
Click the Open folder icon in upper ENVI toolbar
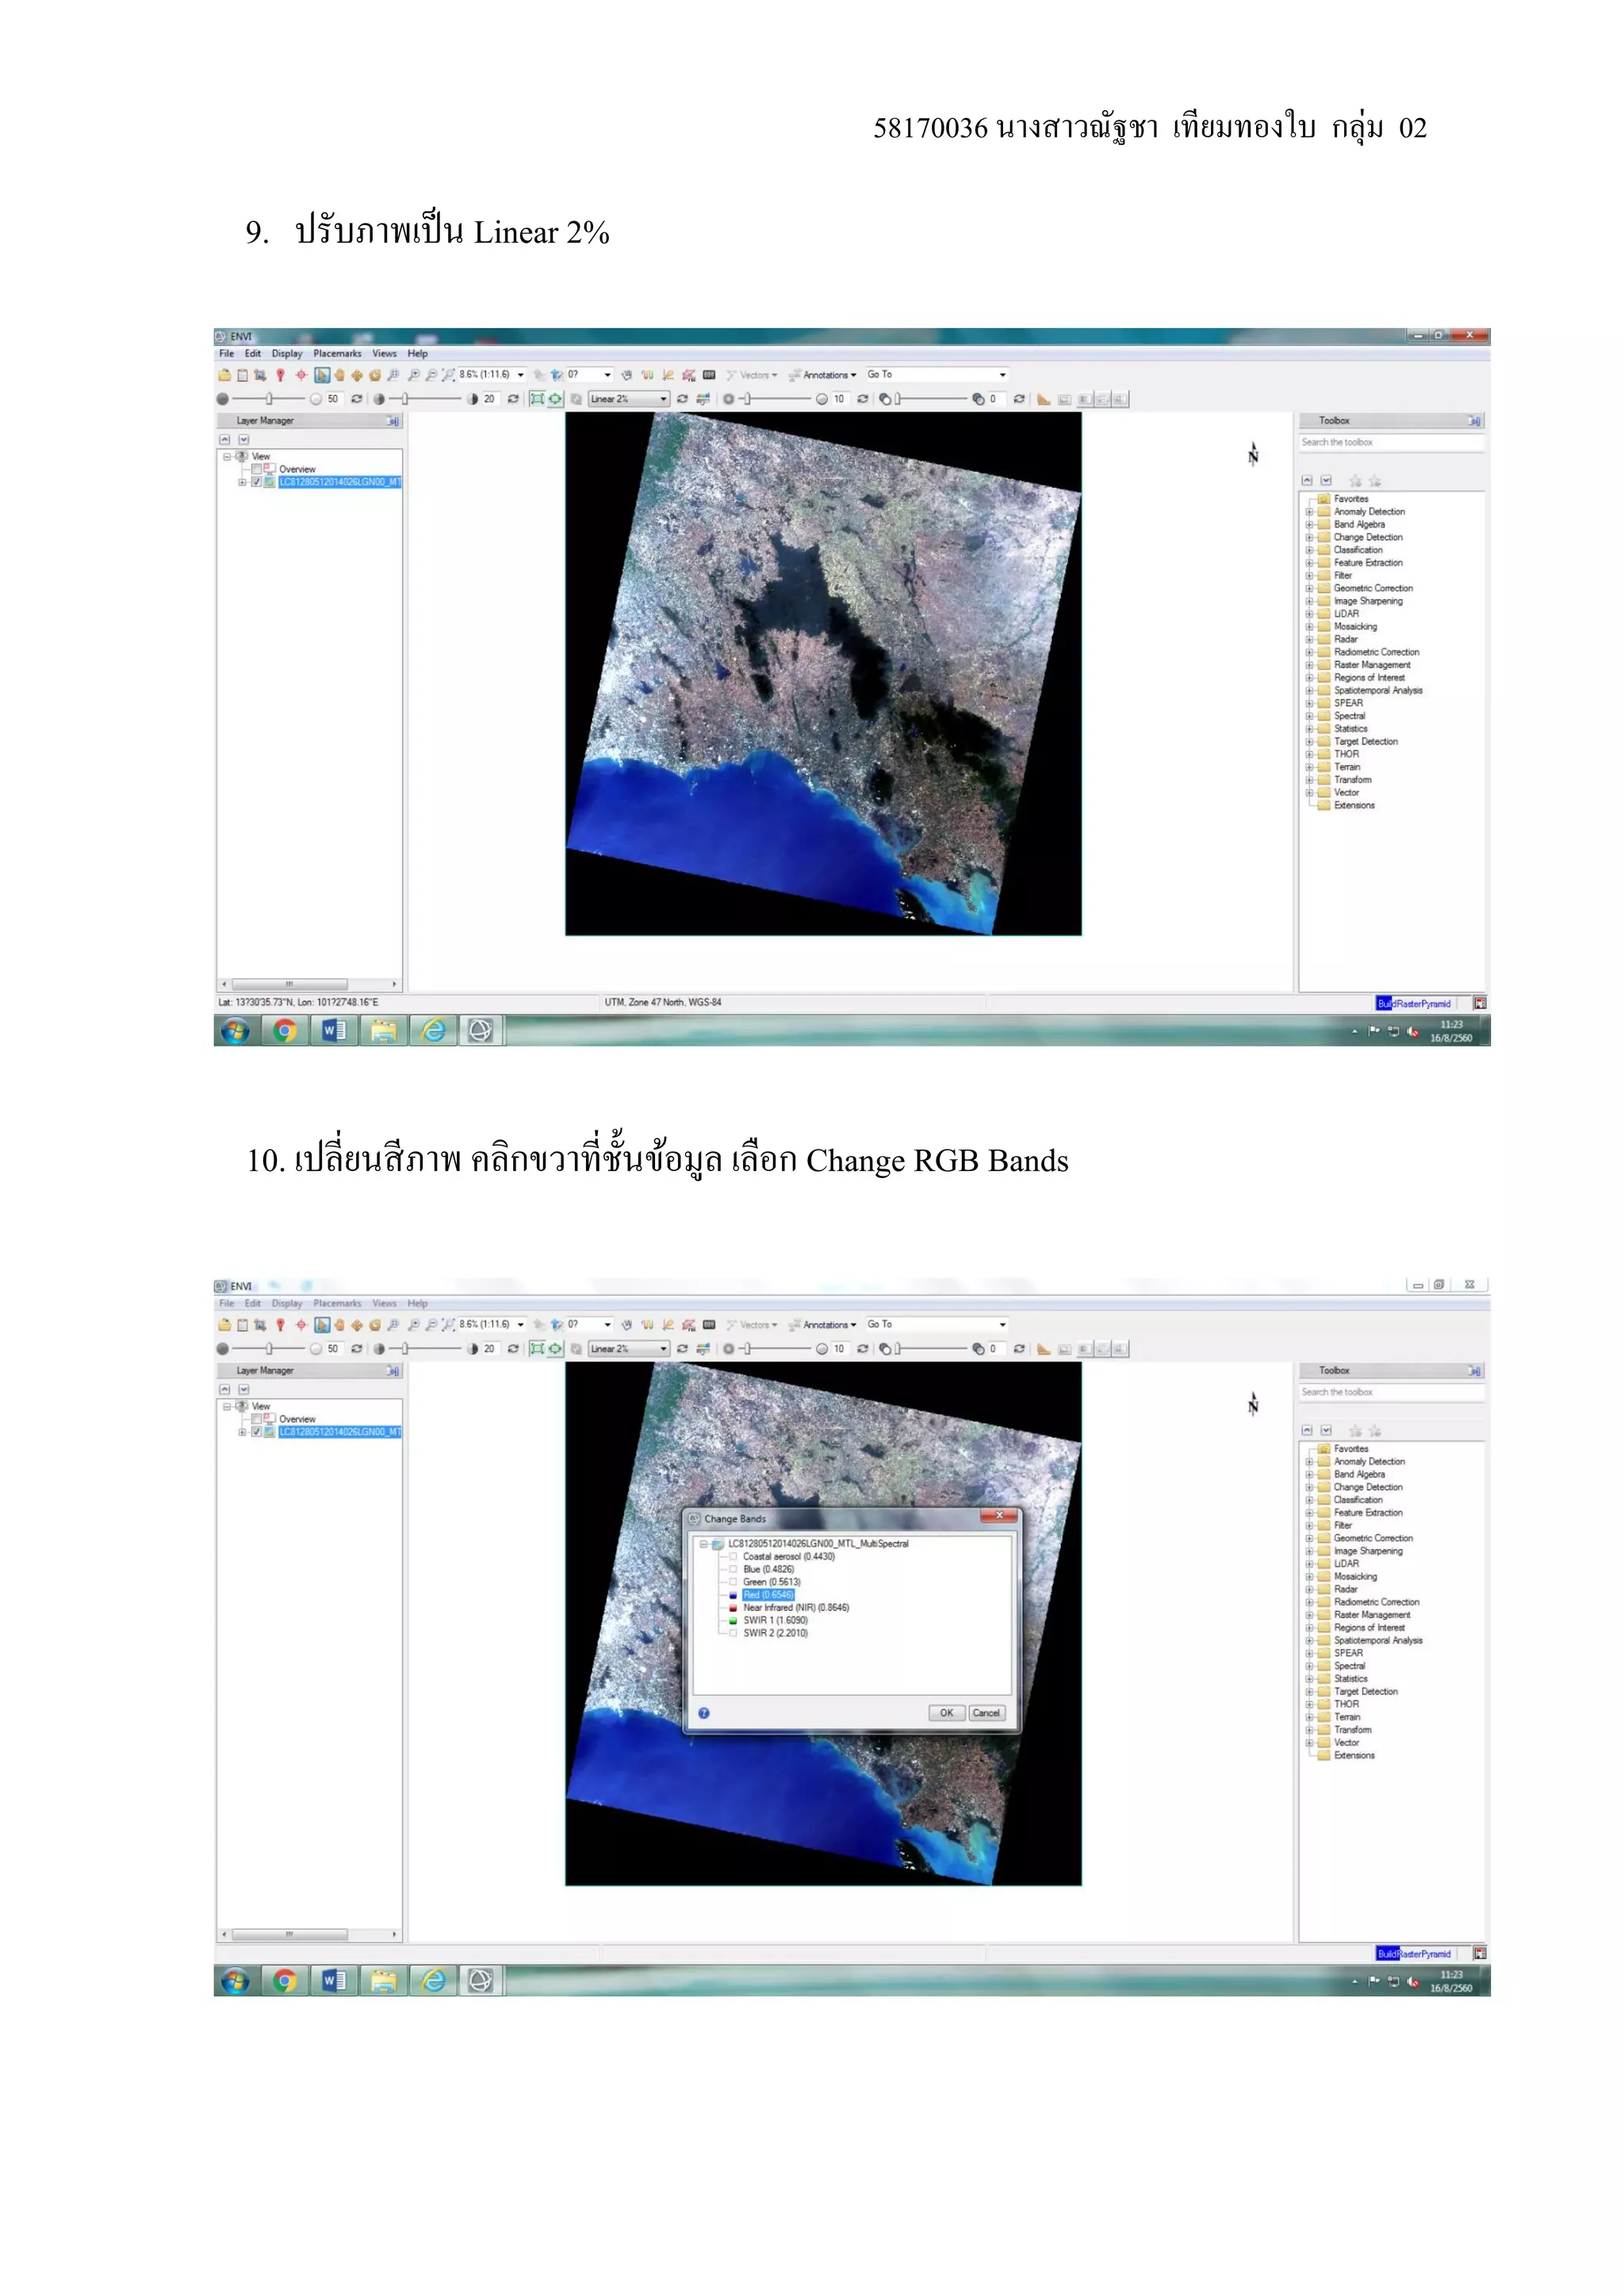click(x=225, y=375)
